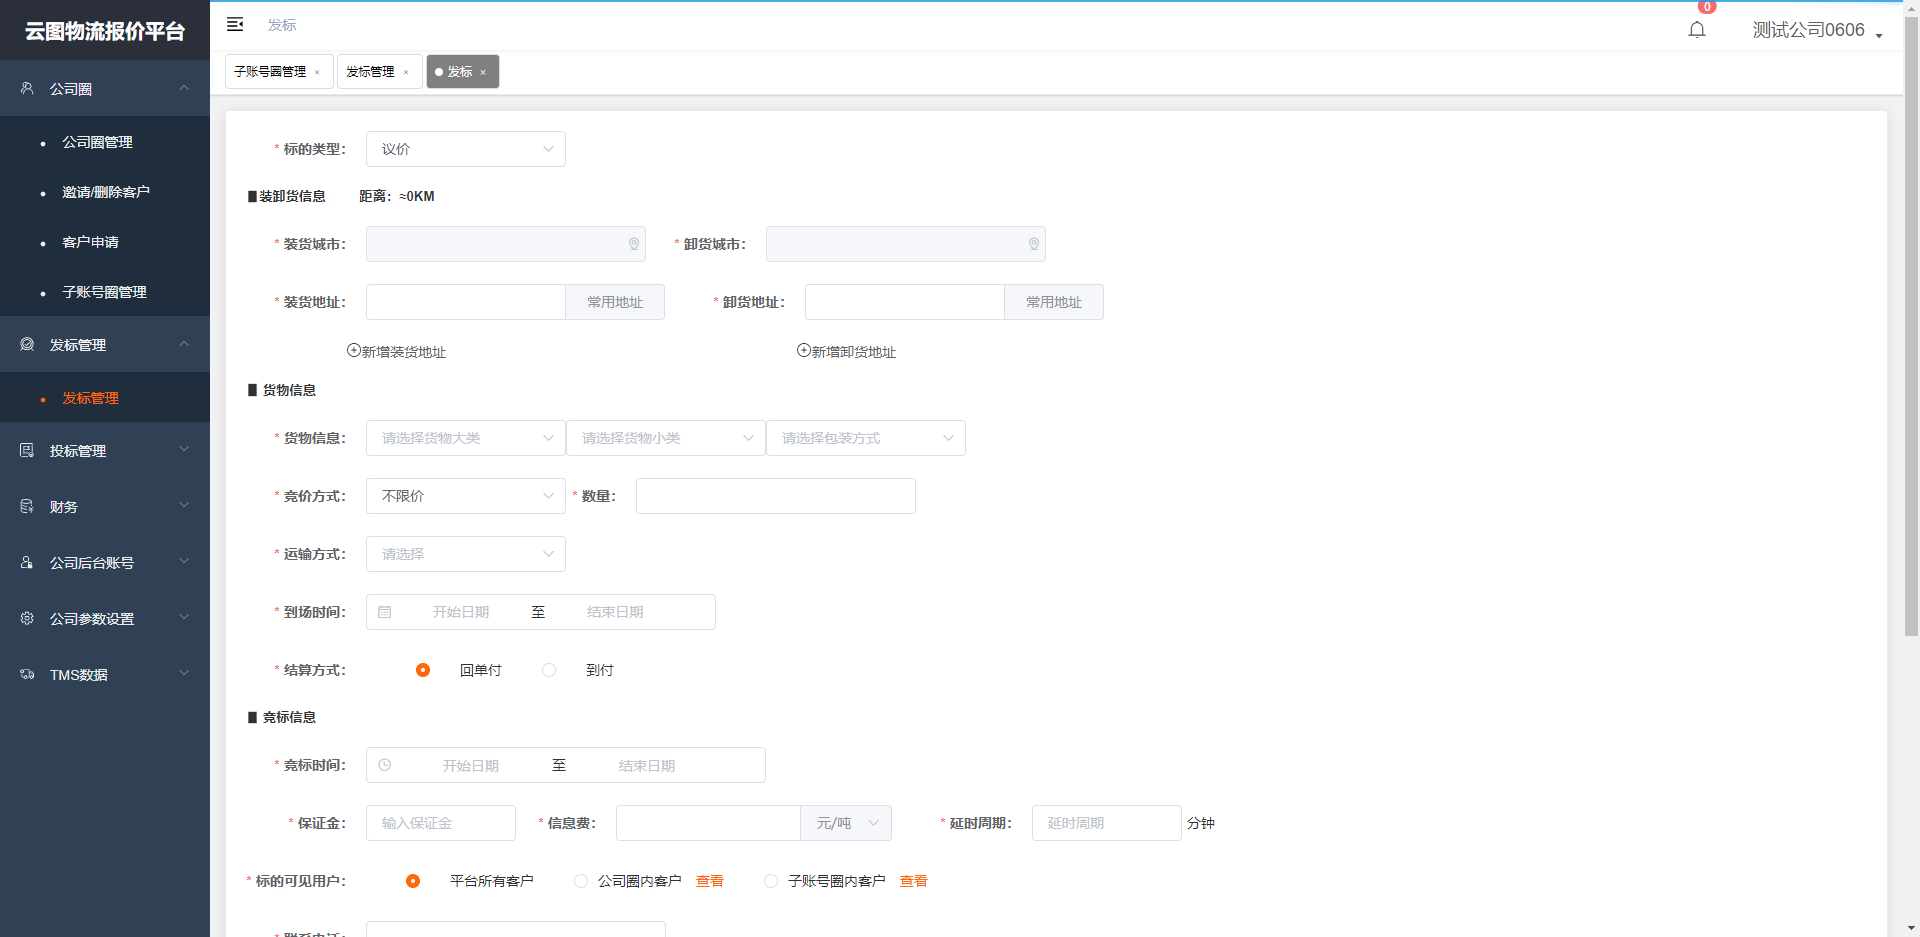Click location pin icon in 卸货城市 field

pyautogui.click(x=1034, y=244)
